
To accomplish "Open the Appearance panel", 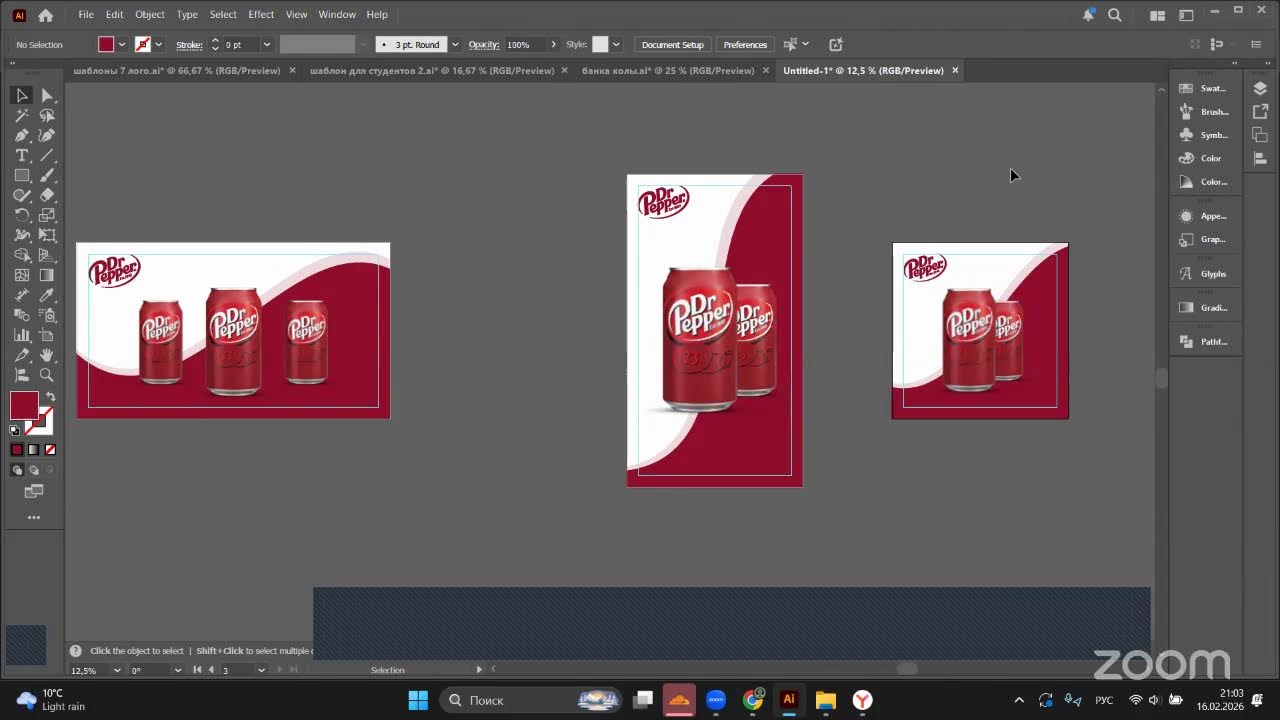I will tap(1204, 216).
